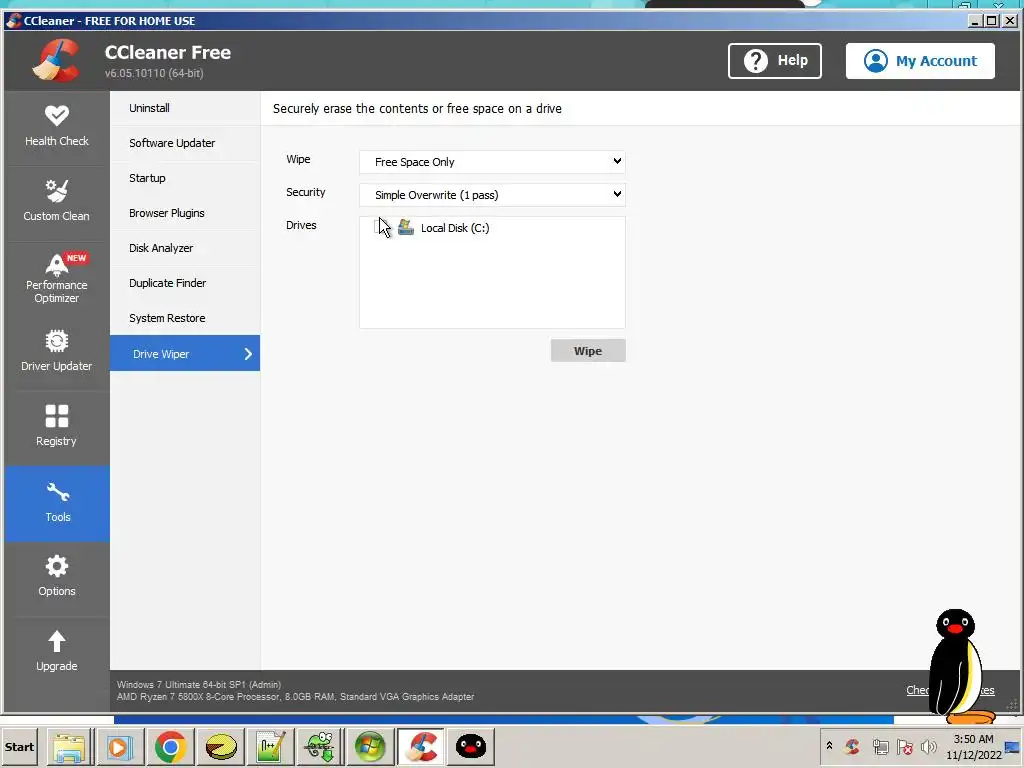Click the Help button
This screenshot has height=768, width=1024.
[775, 61]
